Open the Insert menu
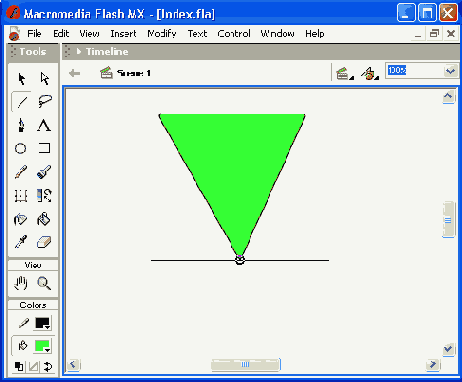The height and width of the screenshot is (382, 462). point(123,34)
